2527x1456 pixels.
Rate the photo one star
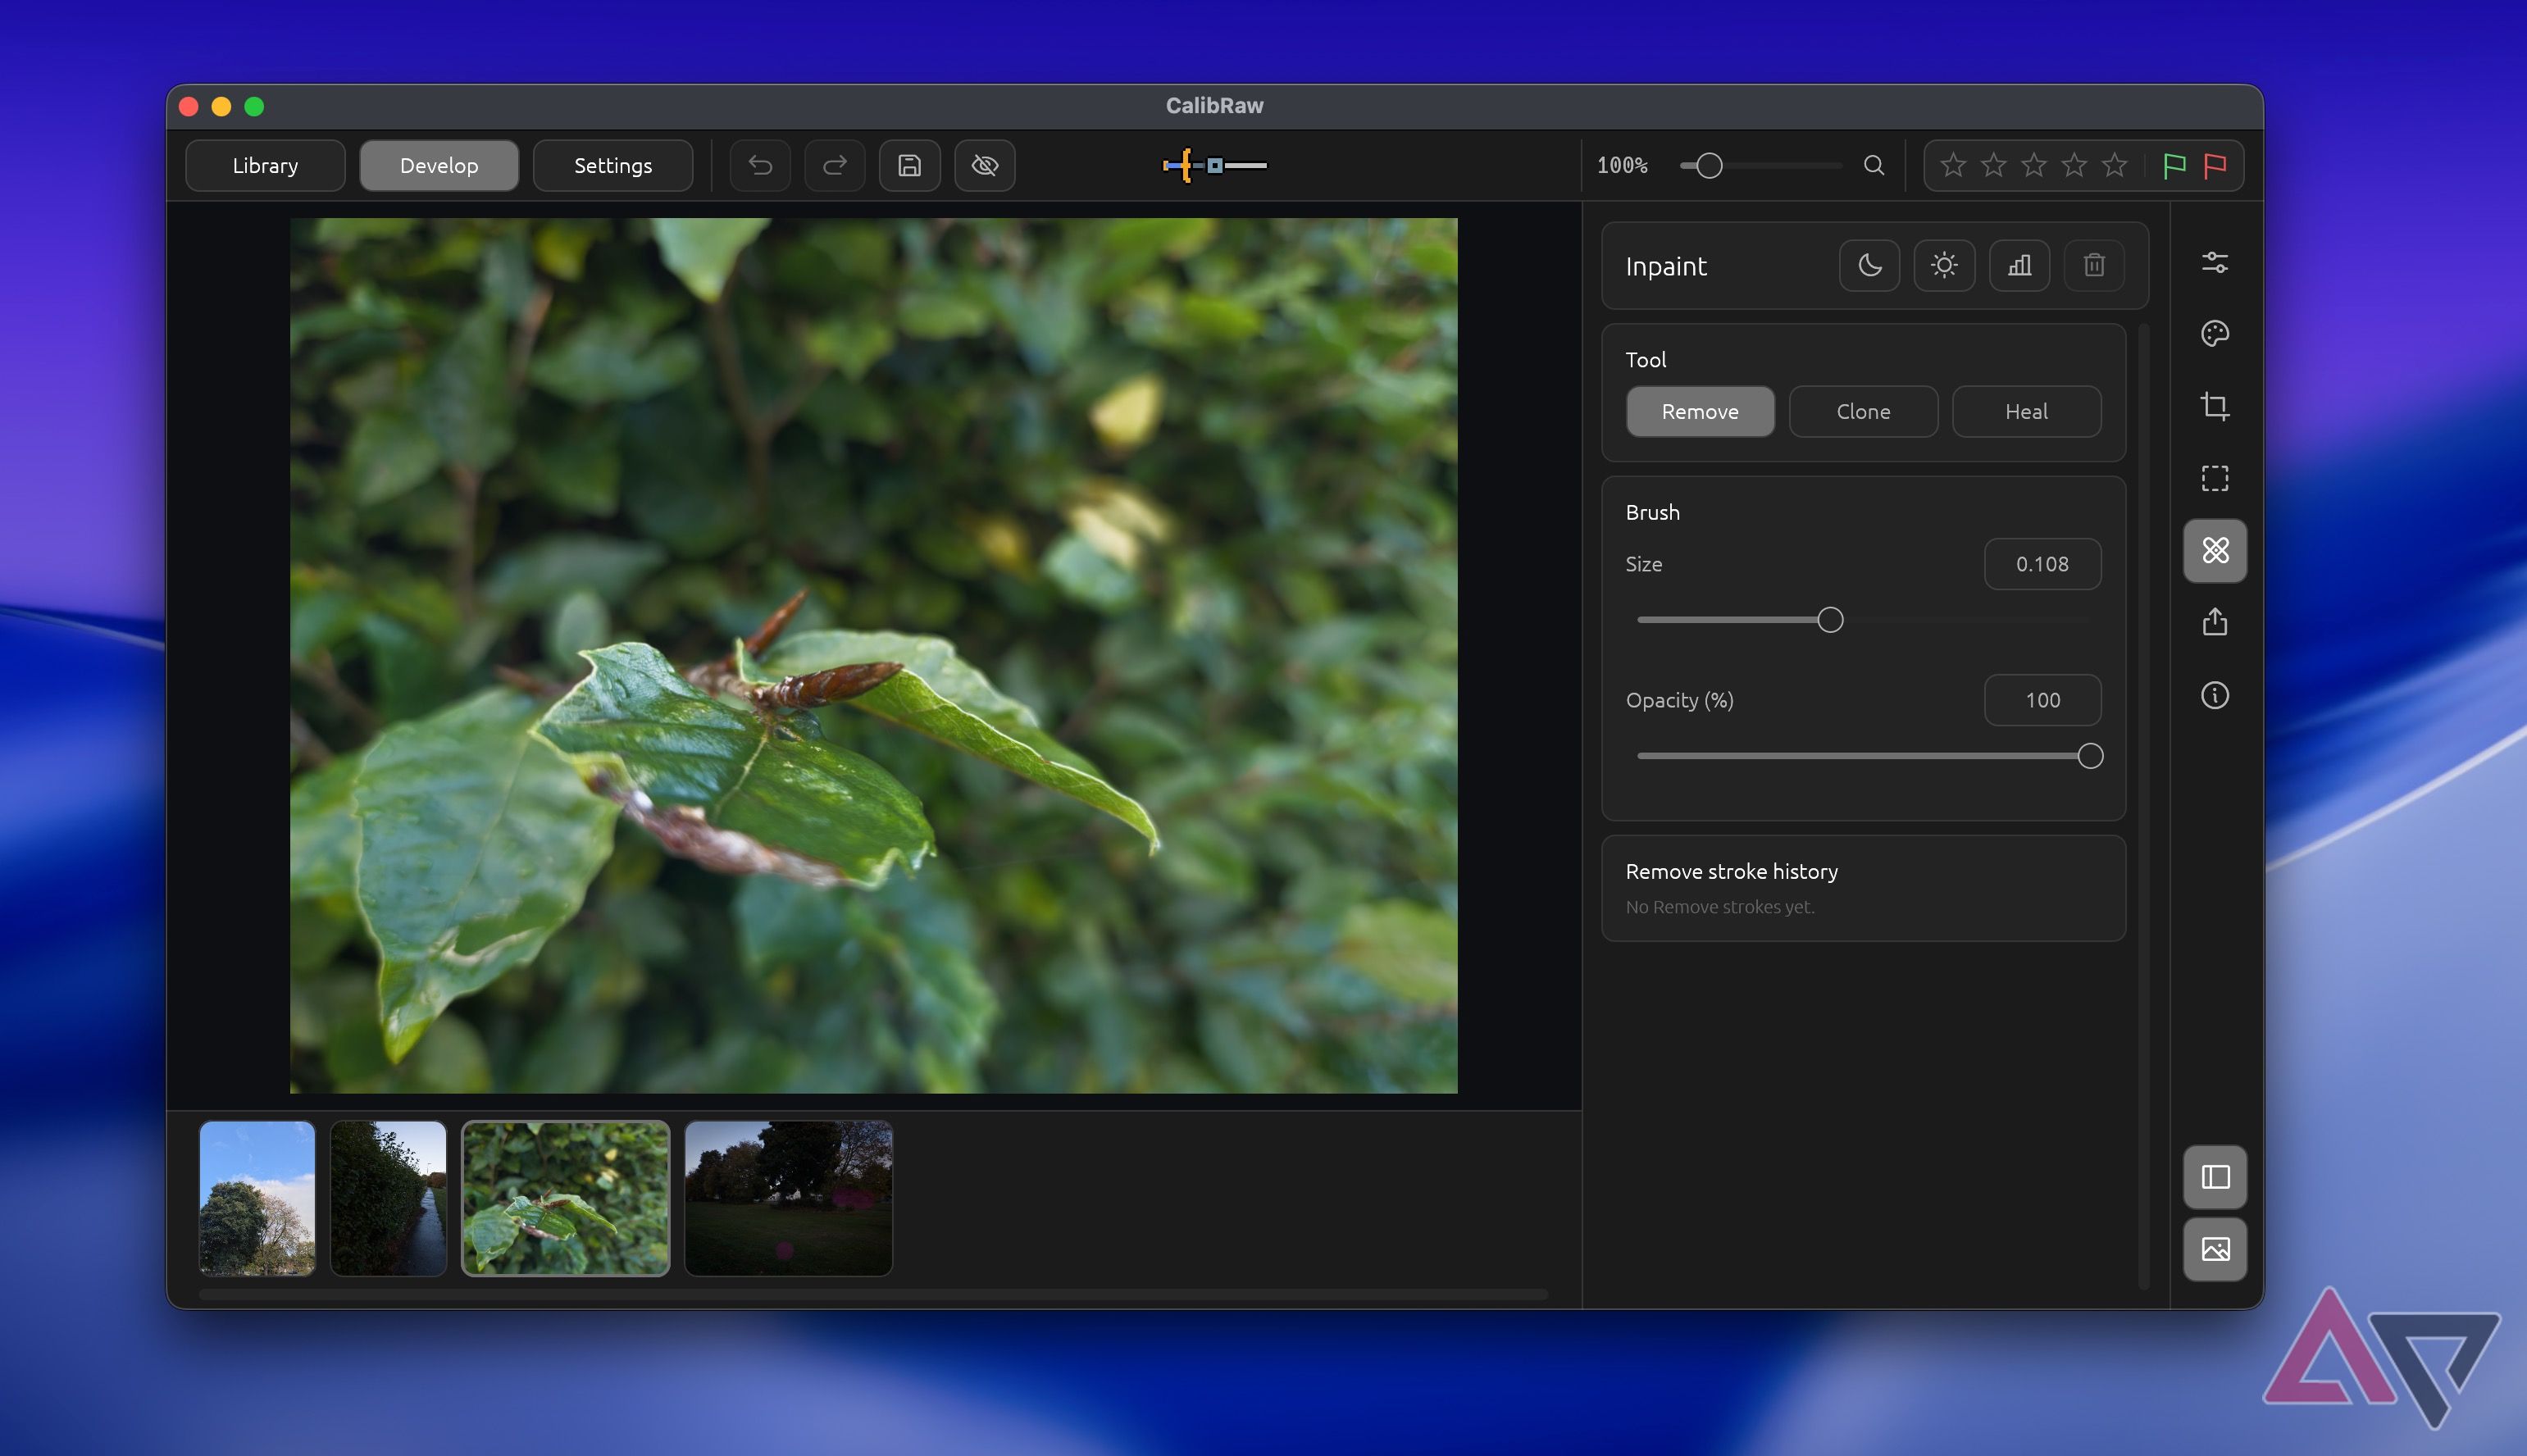1953,165
